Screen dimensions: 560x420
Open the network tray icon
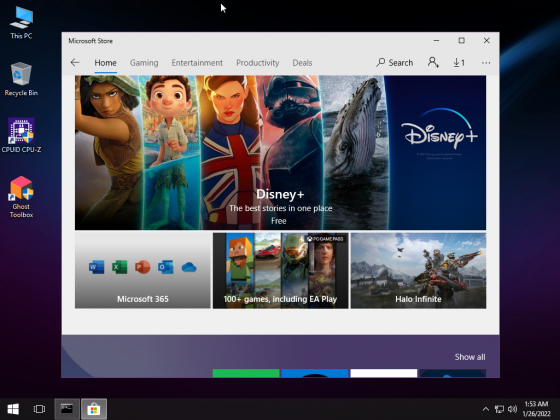(499, 409)
